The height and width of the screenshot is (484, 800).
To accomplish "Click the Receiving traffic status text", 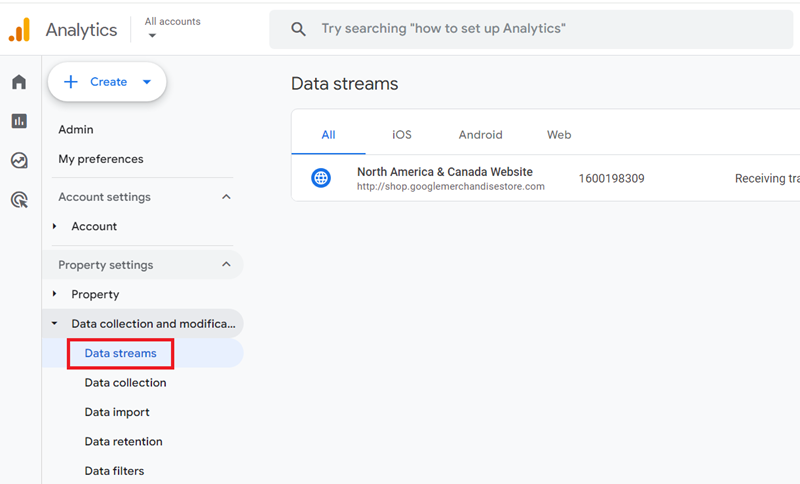I will click(767, 179).
